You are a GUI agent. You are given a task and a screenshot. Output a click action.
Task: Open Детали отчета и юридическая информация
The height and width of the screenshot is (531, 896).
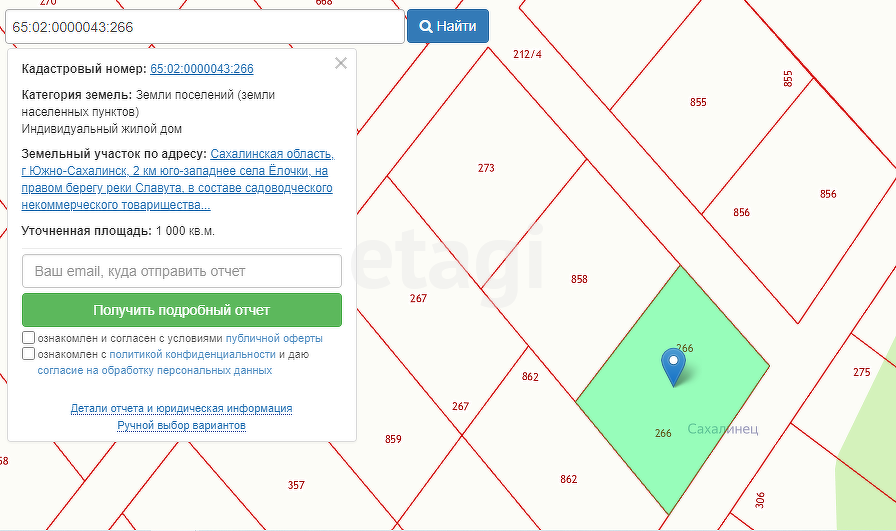tap(181, 408)
